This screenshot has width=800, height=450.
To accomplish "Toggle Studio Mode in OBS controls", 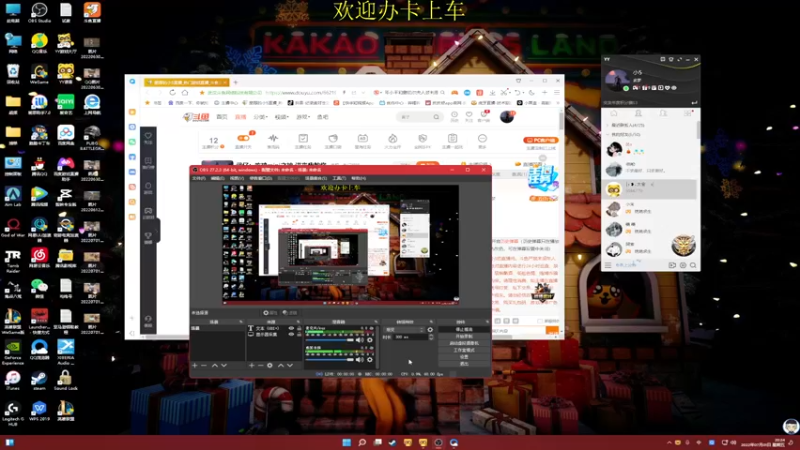I will pos(464,350).
